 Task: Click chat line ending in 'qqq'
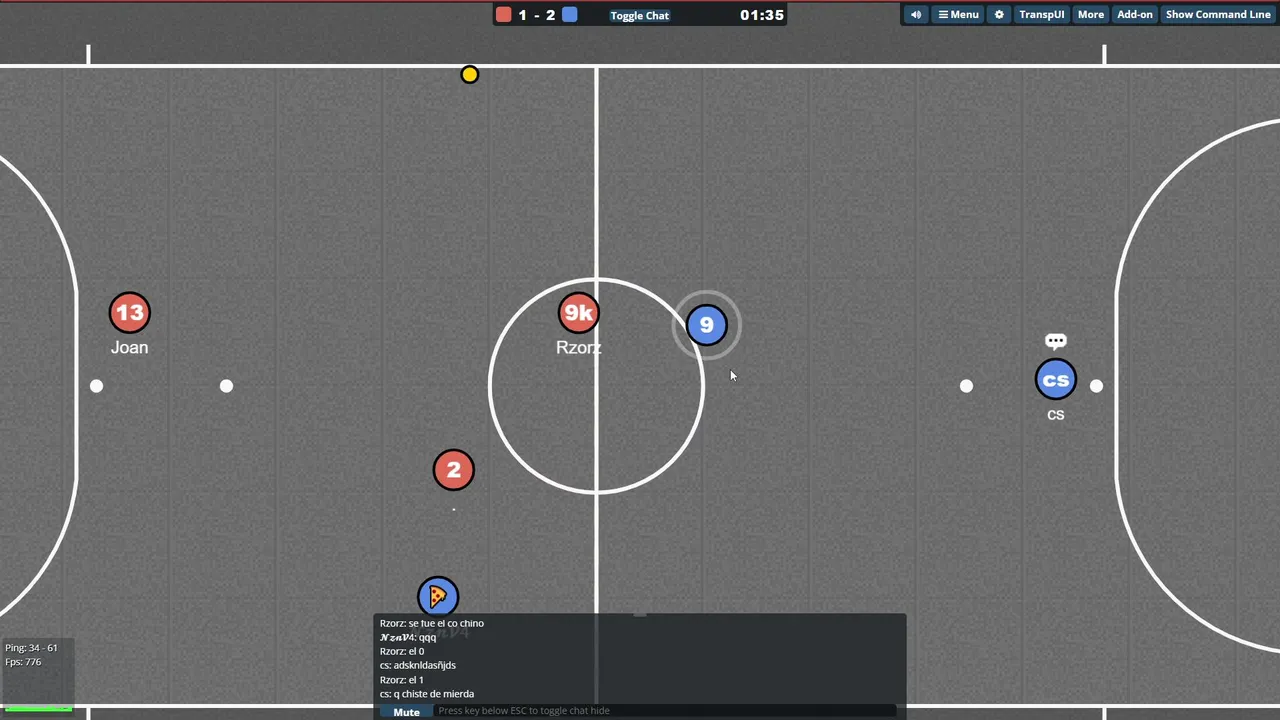click(x=408, y=637)
